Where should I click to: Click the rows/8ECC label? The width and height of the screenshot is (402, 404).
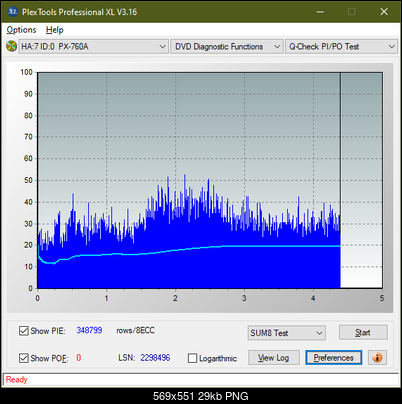pos(135,330)
